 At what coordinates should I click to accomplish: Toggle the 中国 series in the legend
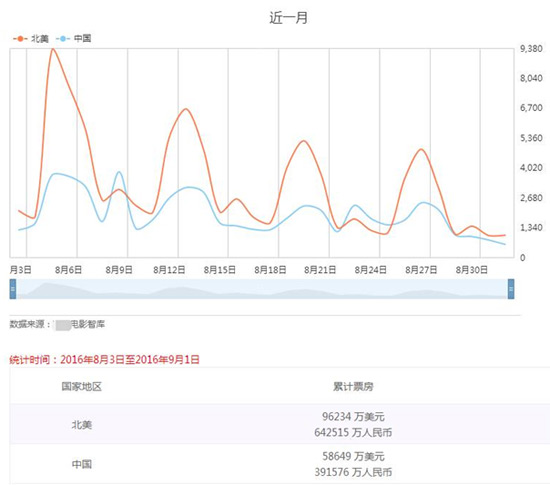click(x=74, y=38)
